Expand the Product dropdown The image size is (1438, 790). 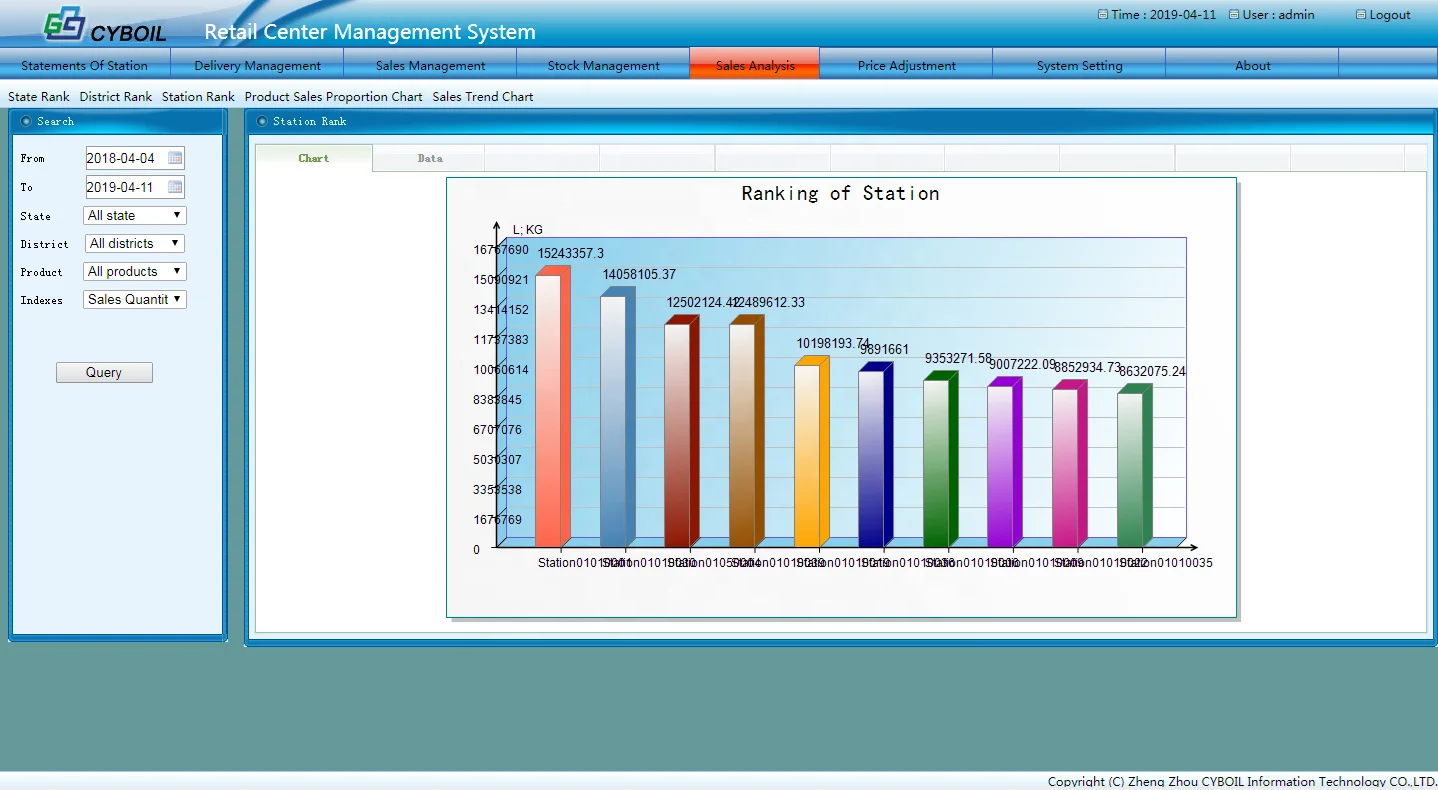point(135,272)
